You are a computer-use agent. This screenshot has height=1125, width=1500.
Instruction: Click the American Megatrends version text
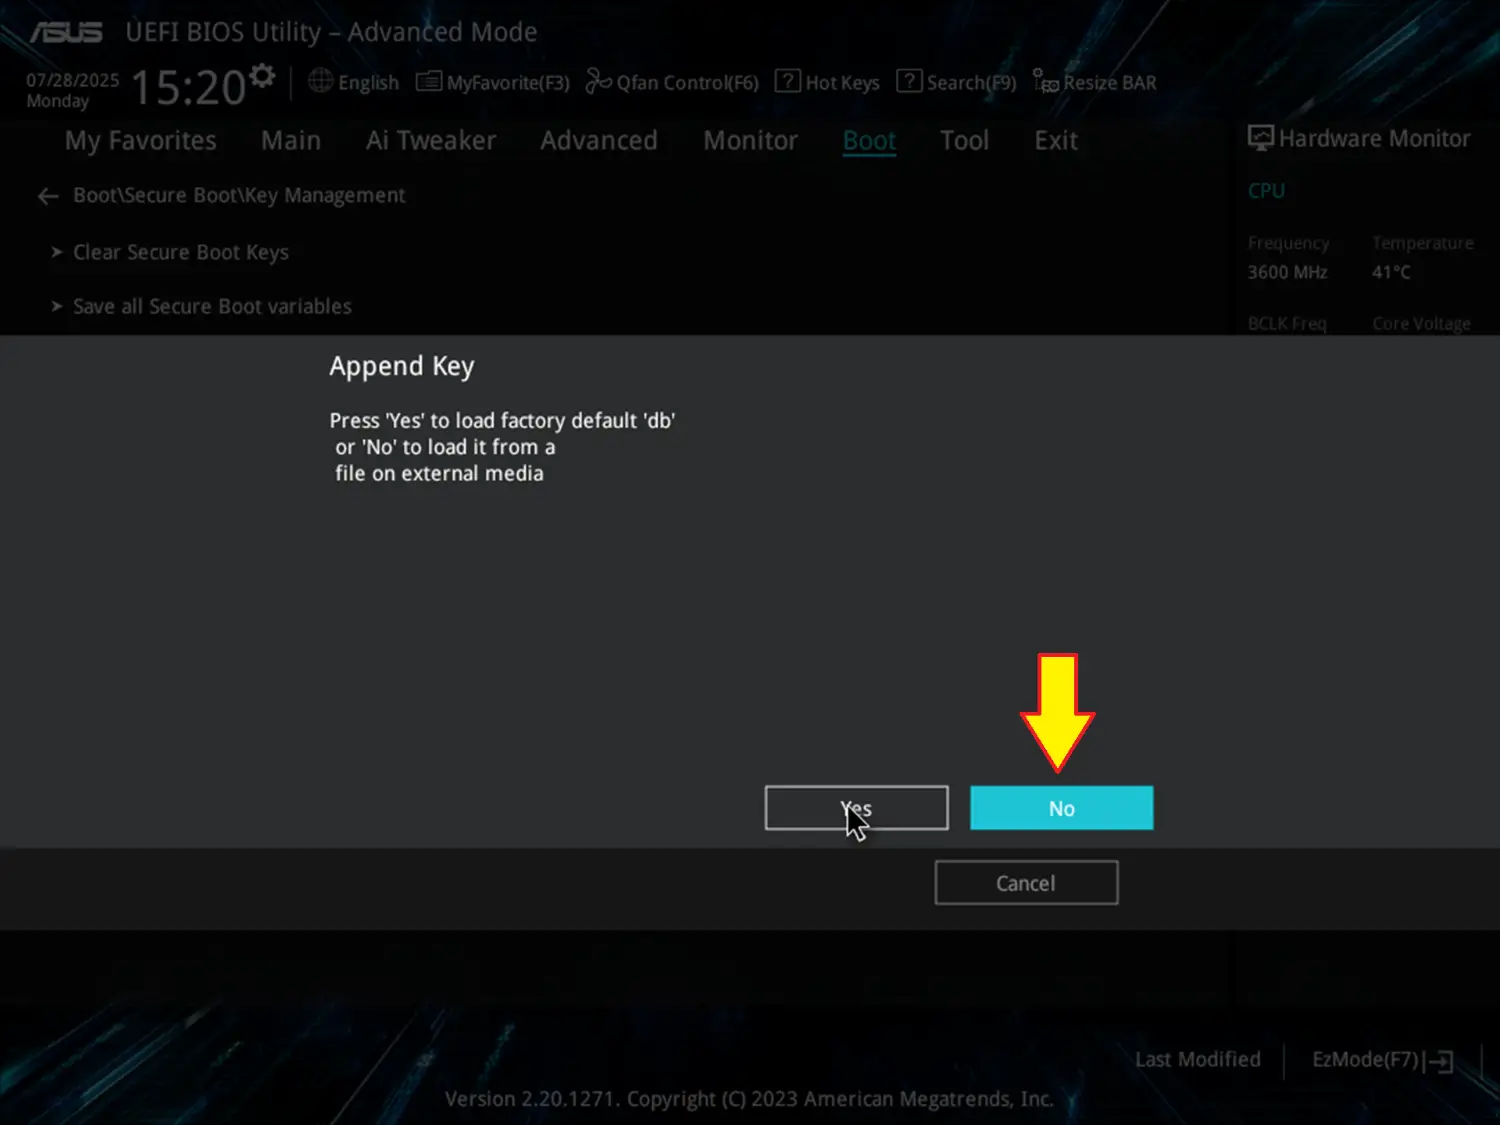[x=749, y=1099]
